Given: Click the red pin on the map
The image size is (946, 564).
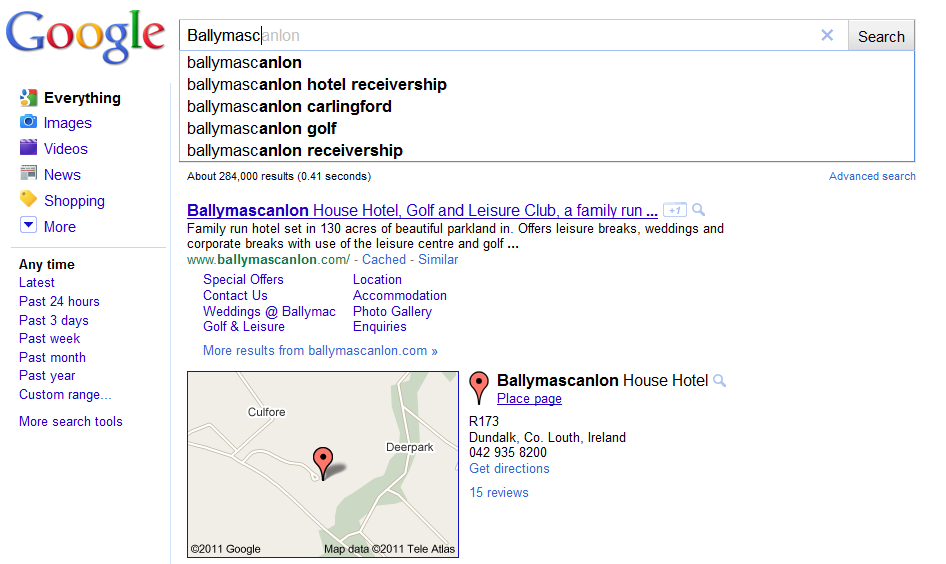Looking at the screenshot, I should (323, 463).
